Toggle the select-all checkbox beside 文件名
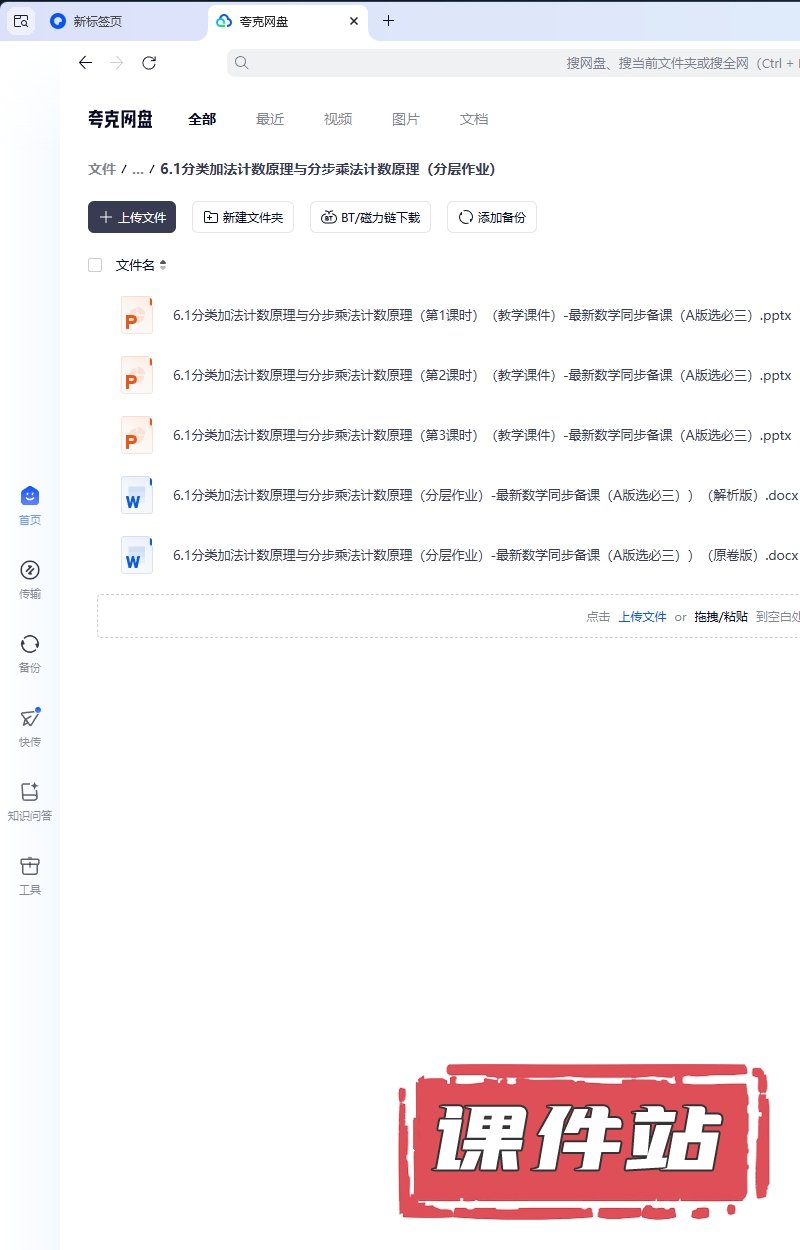 95,265
